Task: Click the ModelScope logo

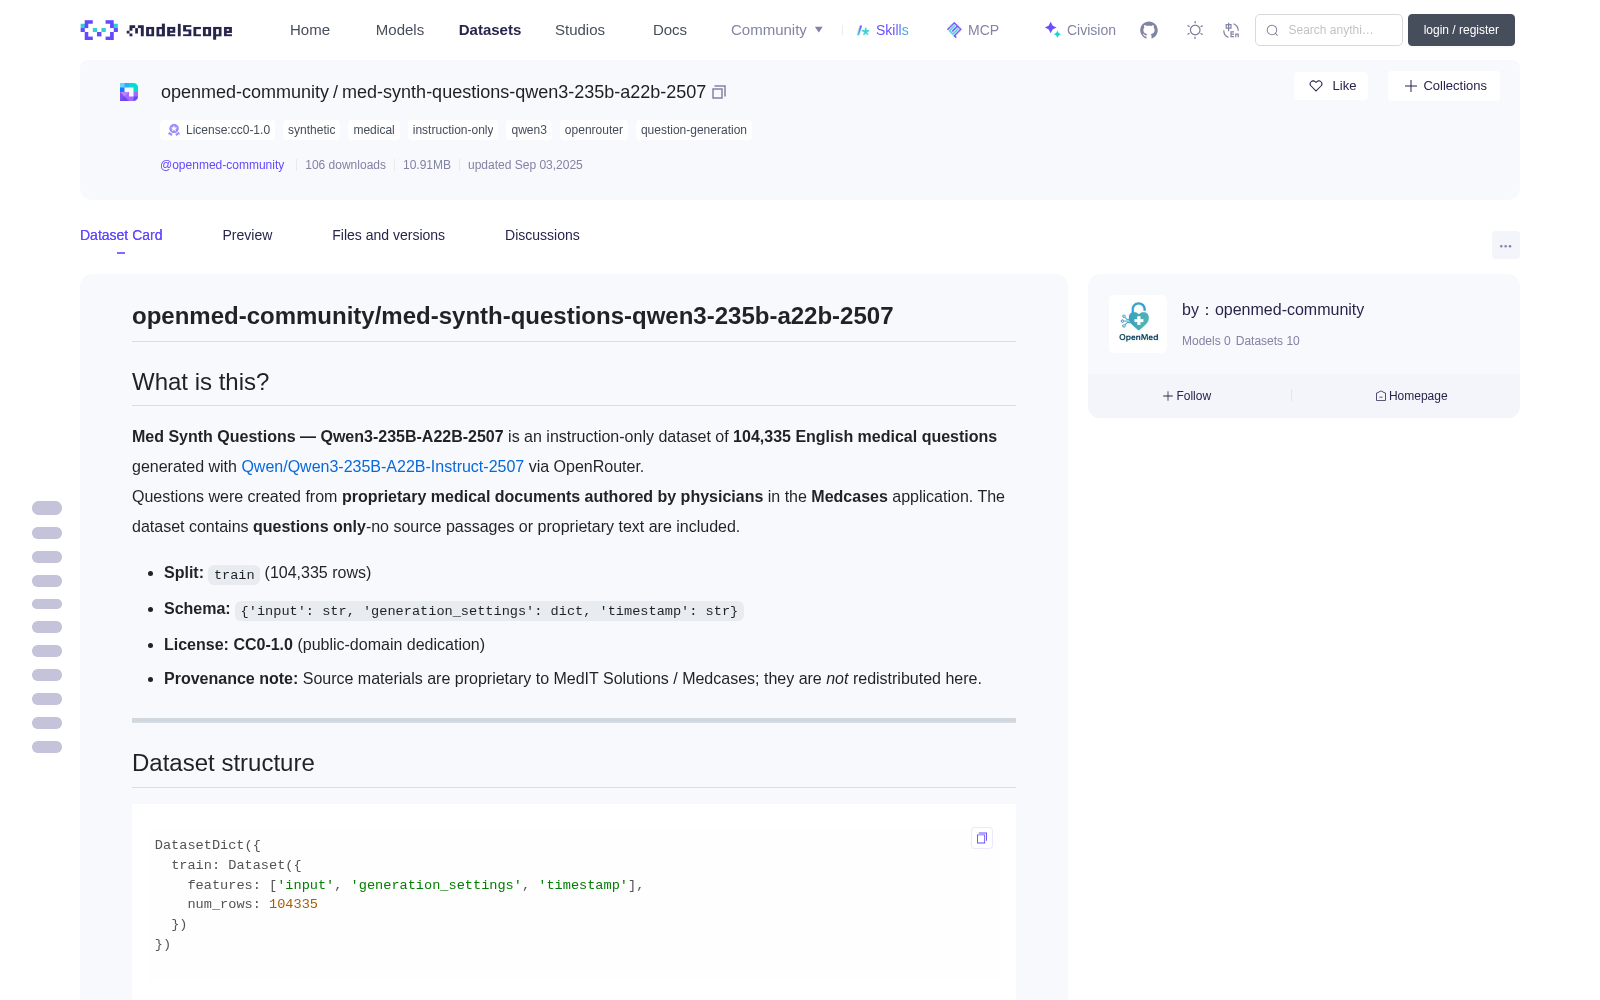Action: pyautogui.click(x=156, y=30)
